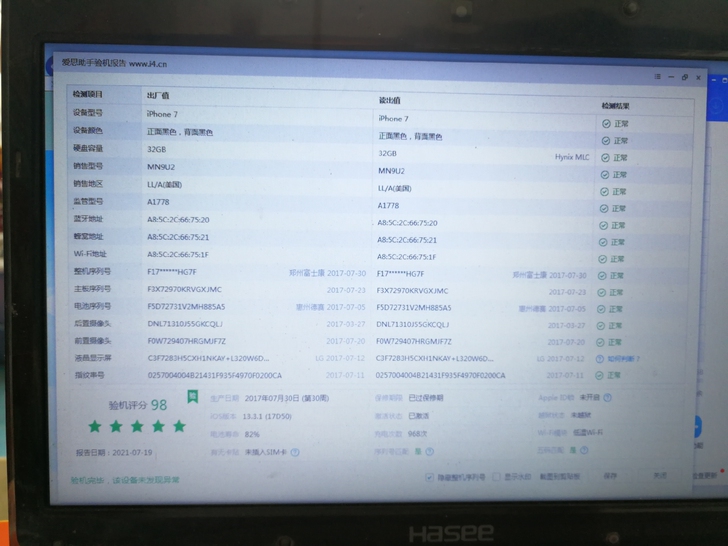Click factory mainboard serial F3X72970KRVGXJMC
The height and width of the screenshot is (546, 728).
pyautogui.click(x=185, y=289)
